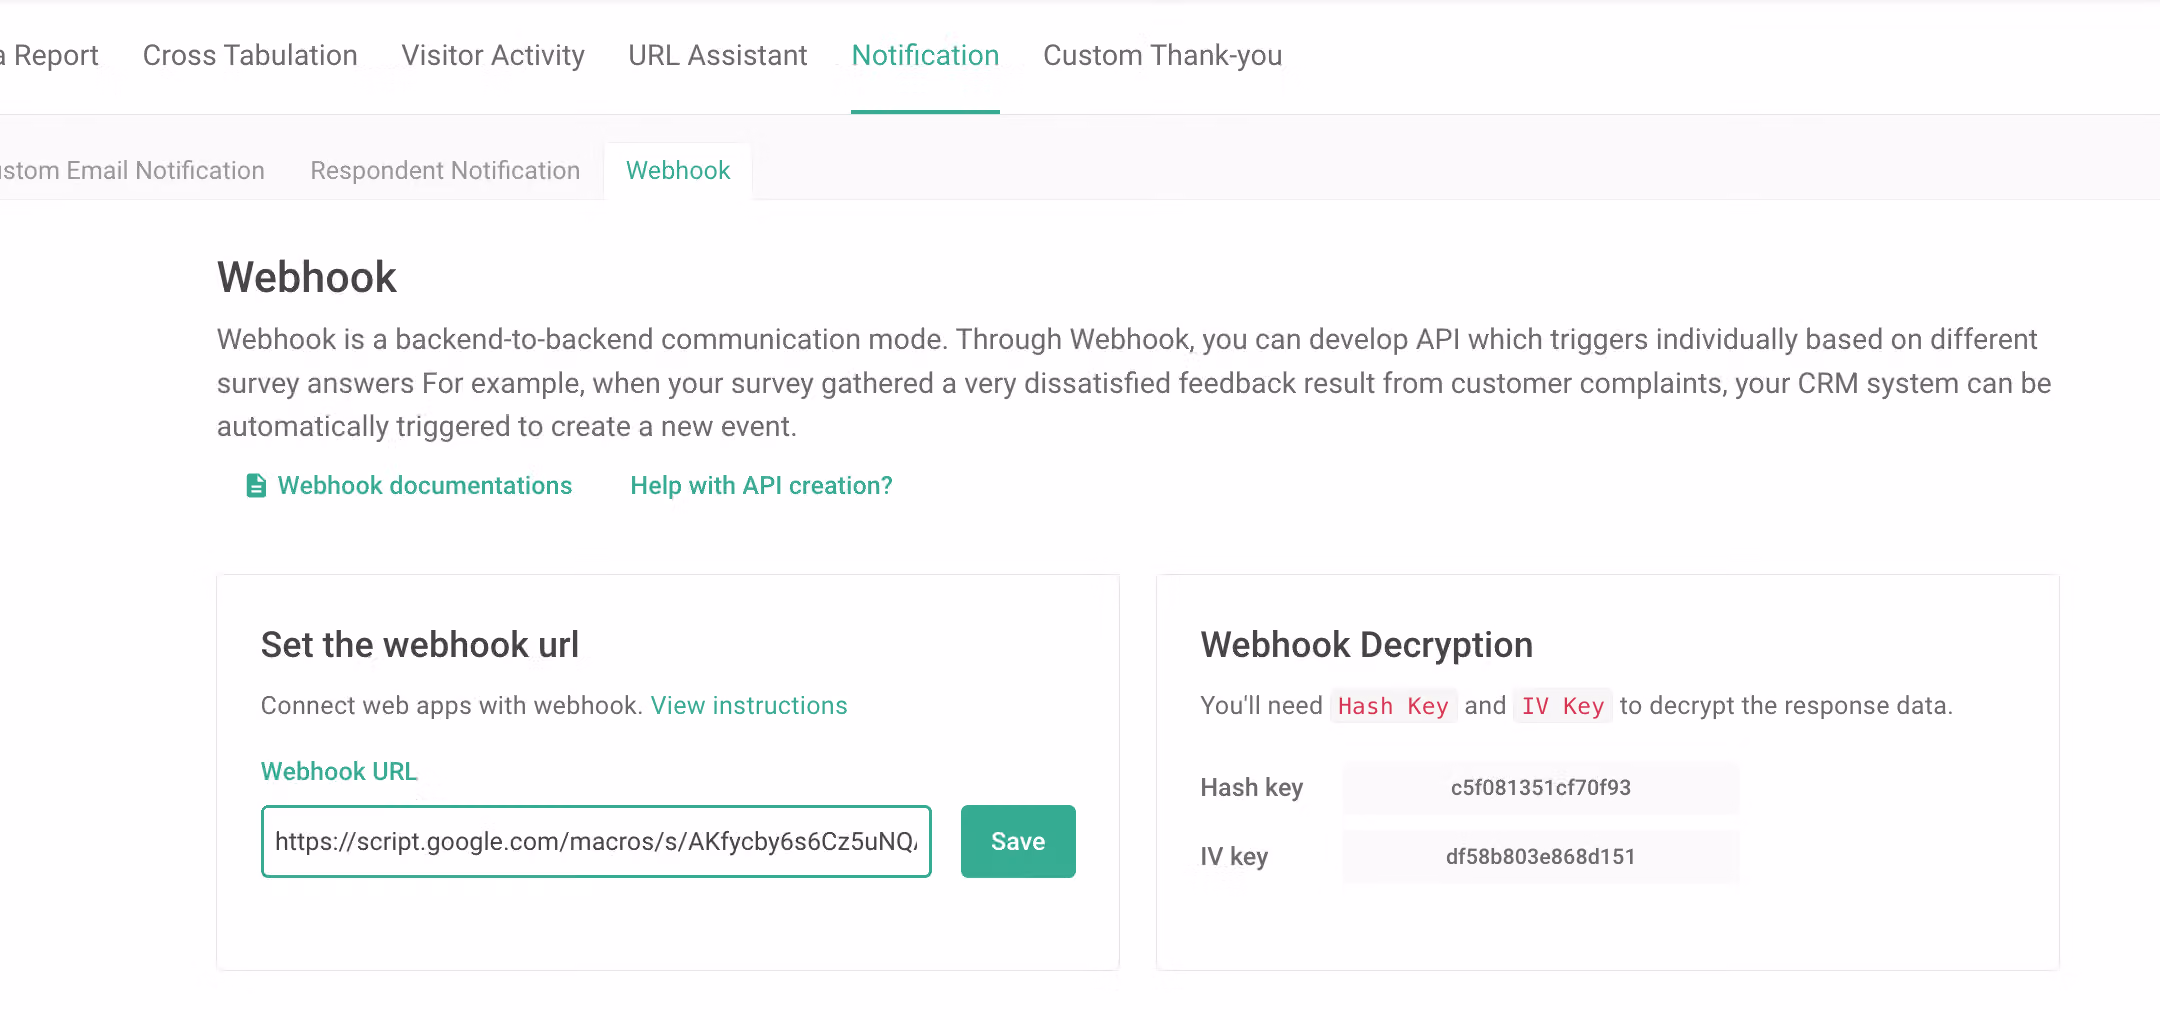Click the Webhook documentations document icon
The height and width of the screenshot is (1020, 2160).
[x=256, y=485]
